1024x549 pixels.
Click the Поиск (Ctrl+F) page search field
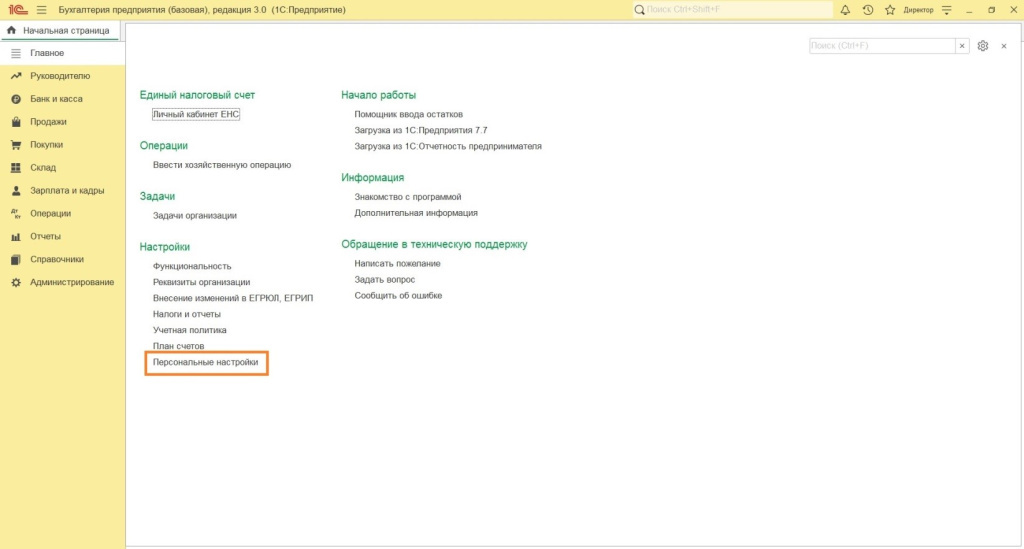point(880,46)
